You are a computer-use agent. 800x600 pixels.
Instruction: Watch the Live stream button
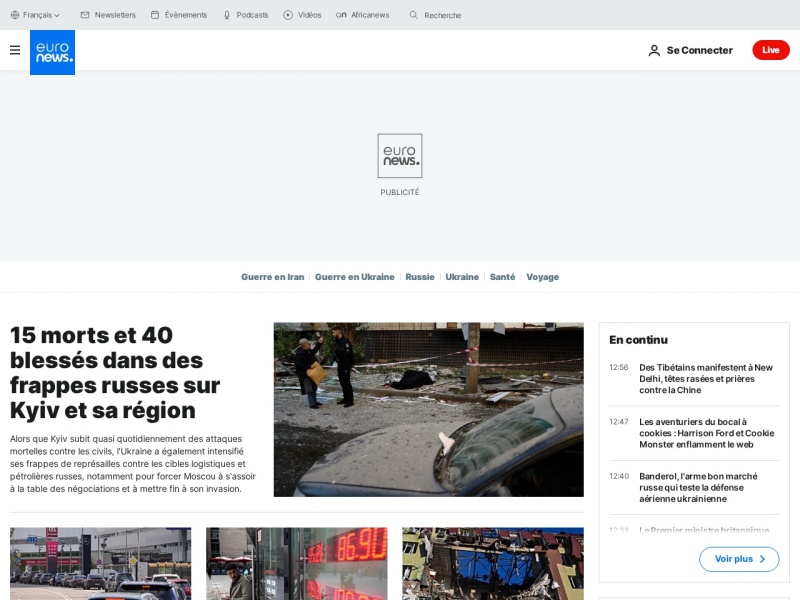pyautogui.click(x=771, y=50)
